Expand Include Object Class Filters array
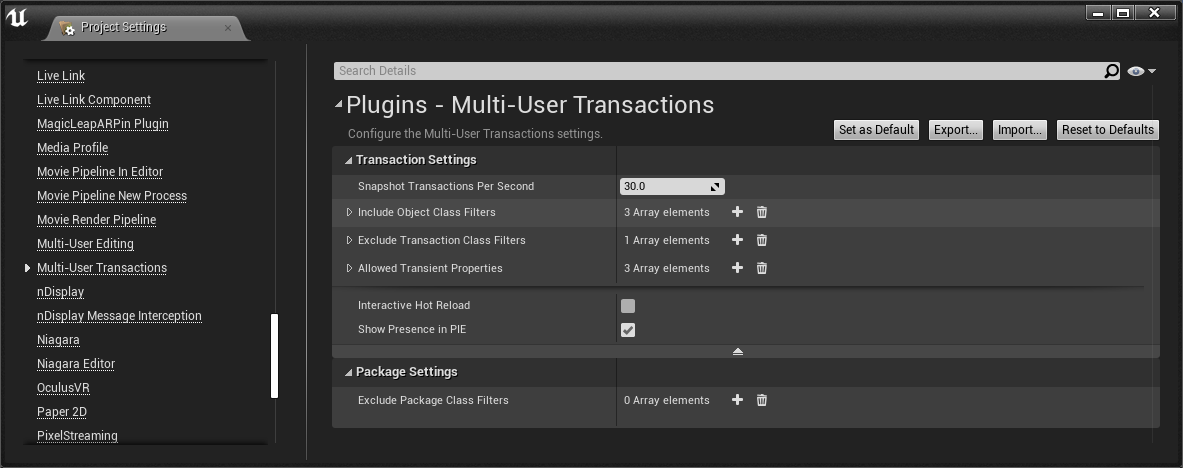1183x468 pixels. tap(349, 212)
